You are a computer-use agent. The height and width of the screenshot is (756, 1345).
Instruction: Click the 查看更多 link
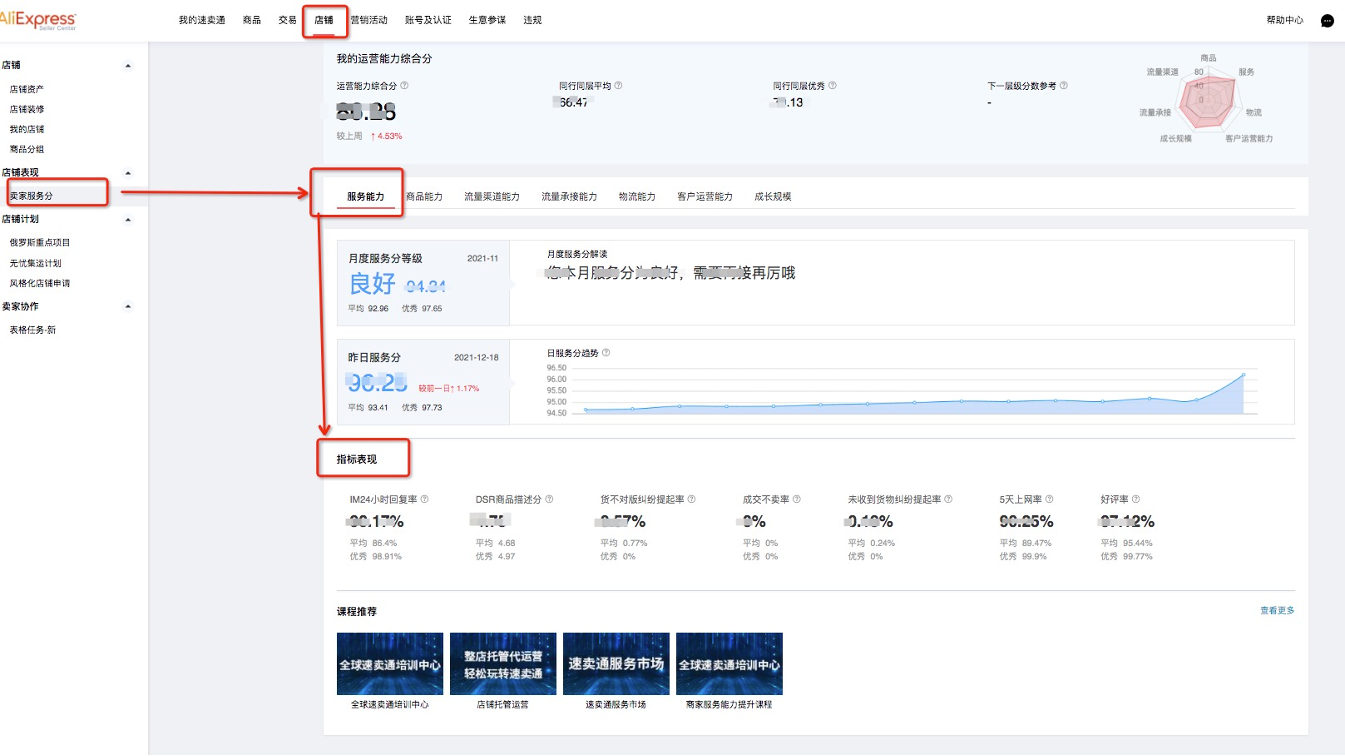[x=1277, y=610]
